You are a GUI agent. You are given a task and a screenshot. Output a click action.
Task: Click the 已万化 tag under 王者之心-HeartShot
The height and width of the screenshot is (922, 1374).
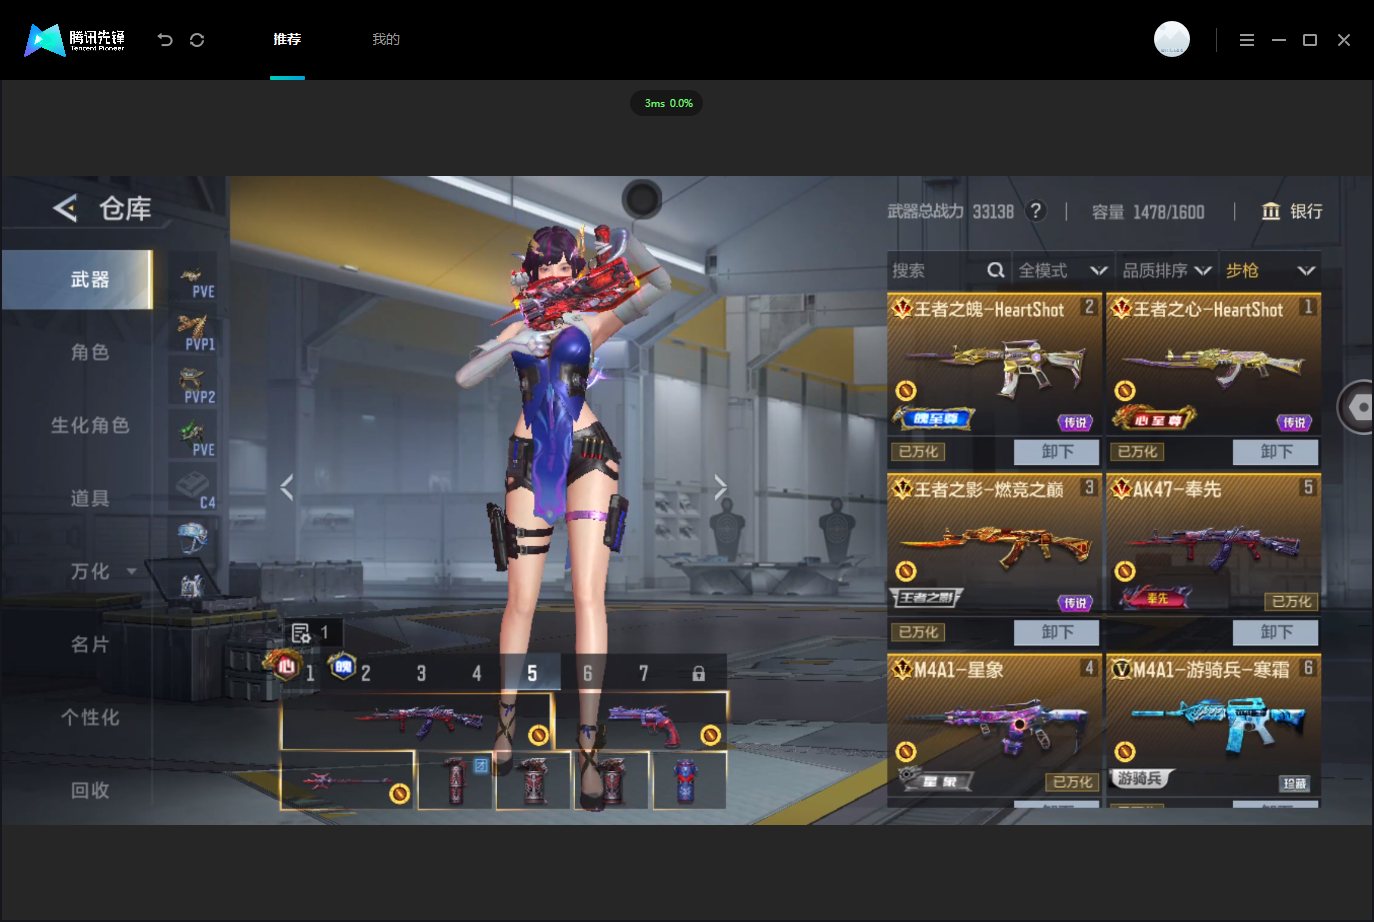point(1137,452)
